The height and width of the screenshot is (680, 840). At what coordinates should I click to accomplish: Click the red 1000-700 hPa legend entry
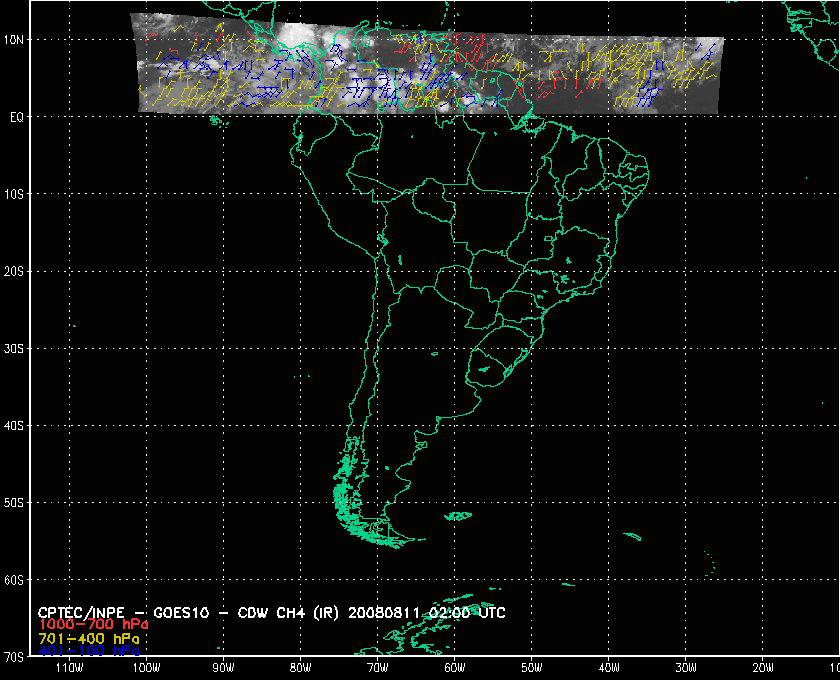pyautogui.click(x=93, y=625)
